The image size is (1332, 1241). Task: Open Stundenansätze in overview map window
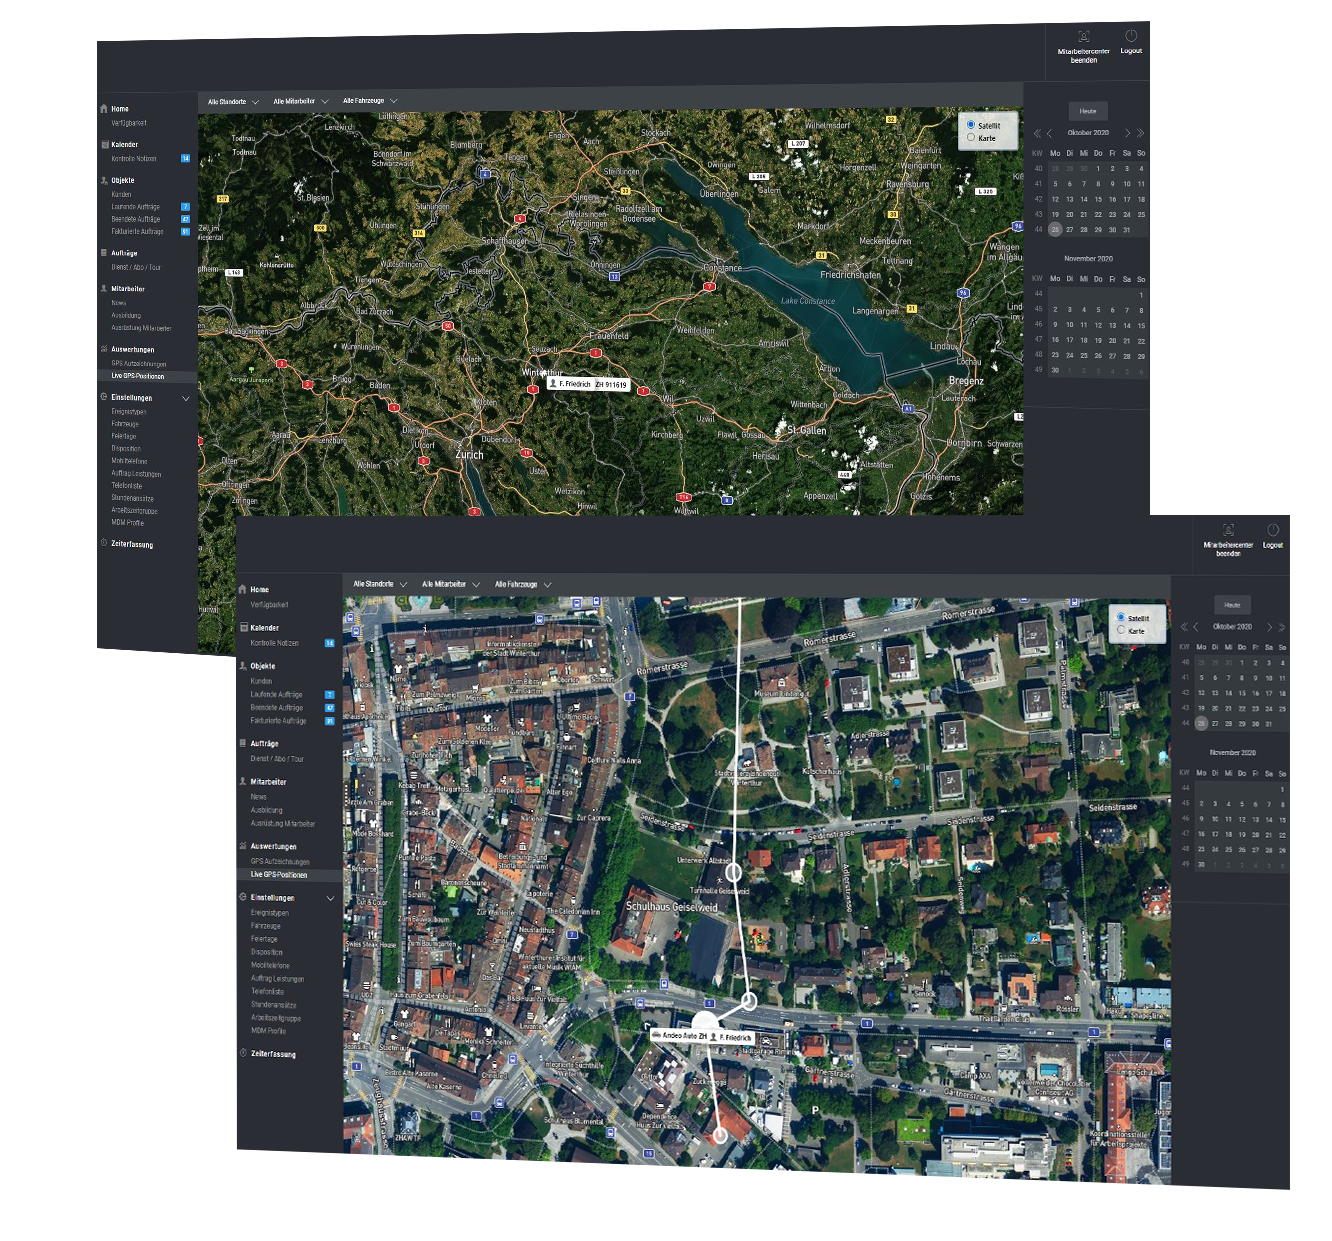point(132,497)
